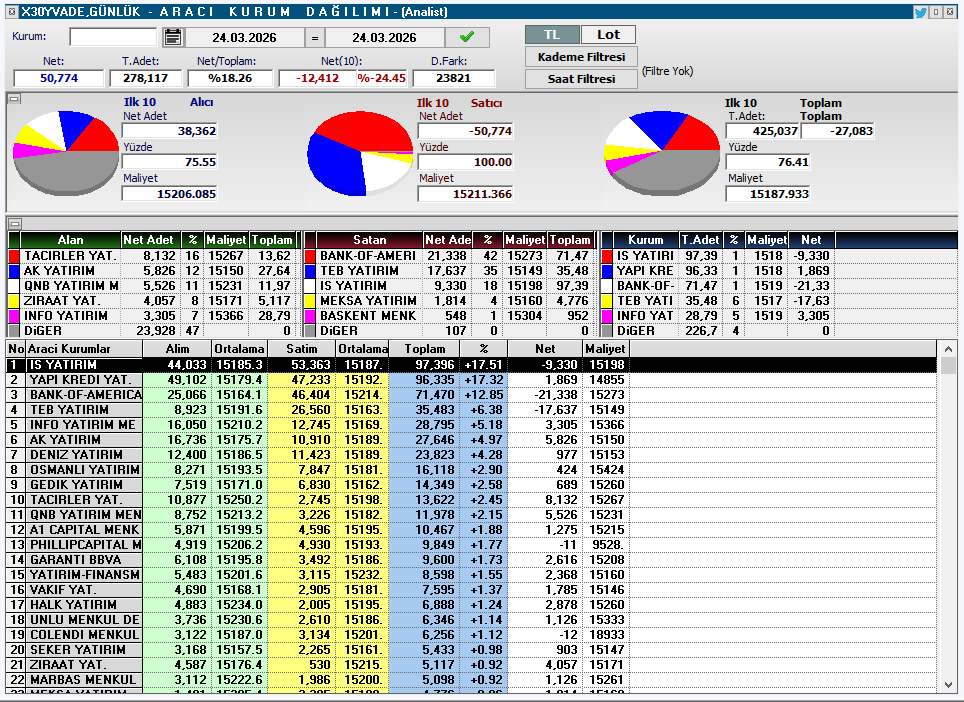This screenshot has width=964, height=702.
Task: Collapse the pie charts section
Action: (x=14, y=98)
